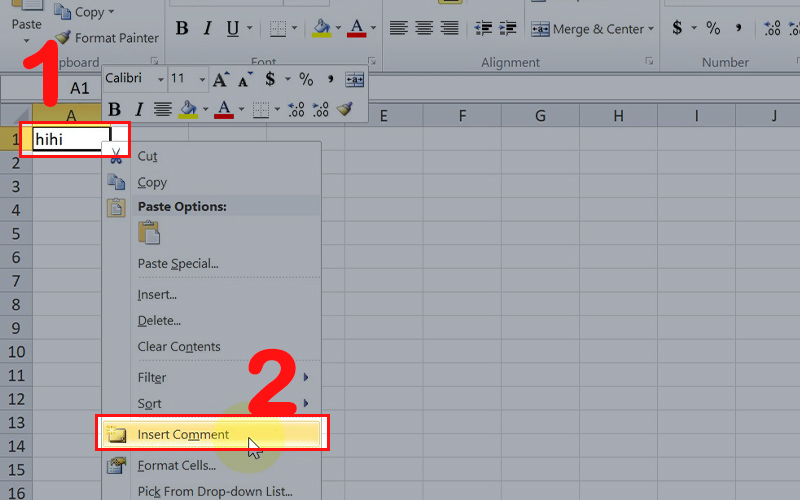Click mini toolbar Merge and Center icon
This screenshot has height=500, width=800.
tap(355, 80)
